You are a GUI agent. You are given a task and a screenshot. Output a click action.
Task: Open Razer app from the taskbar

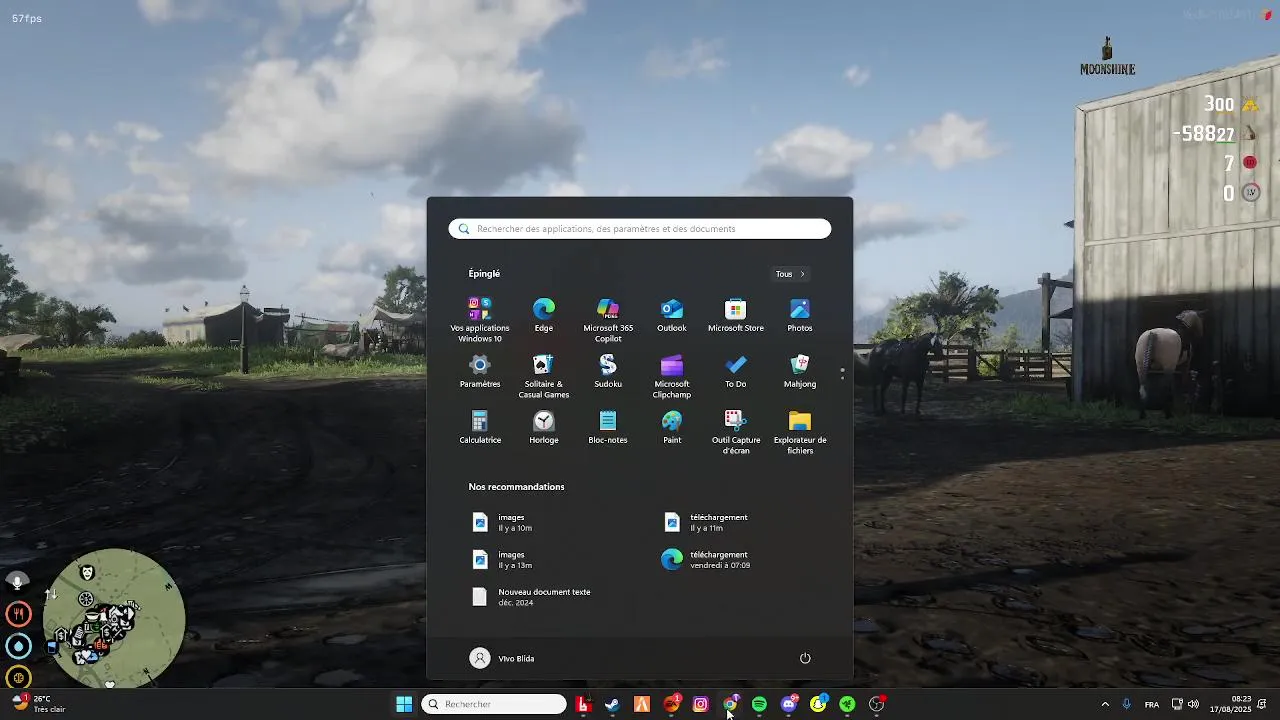[847, 704]
